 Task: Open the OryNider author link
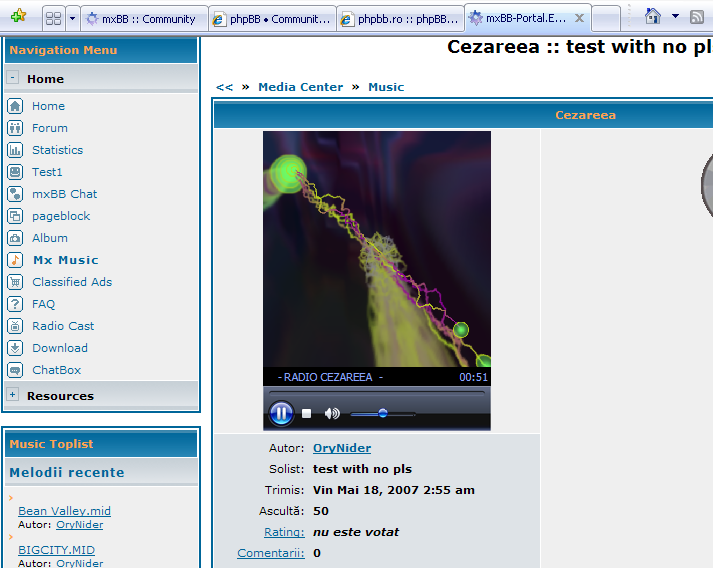tap(341, 448)
